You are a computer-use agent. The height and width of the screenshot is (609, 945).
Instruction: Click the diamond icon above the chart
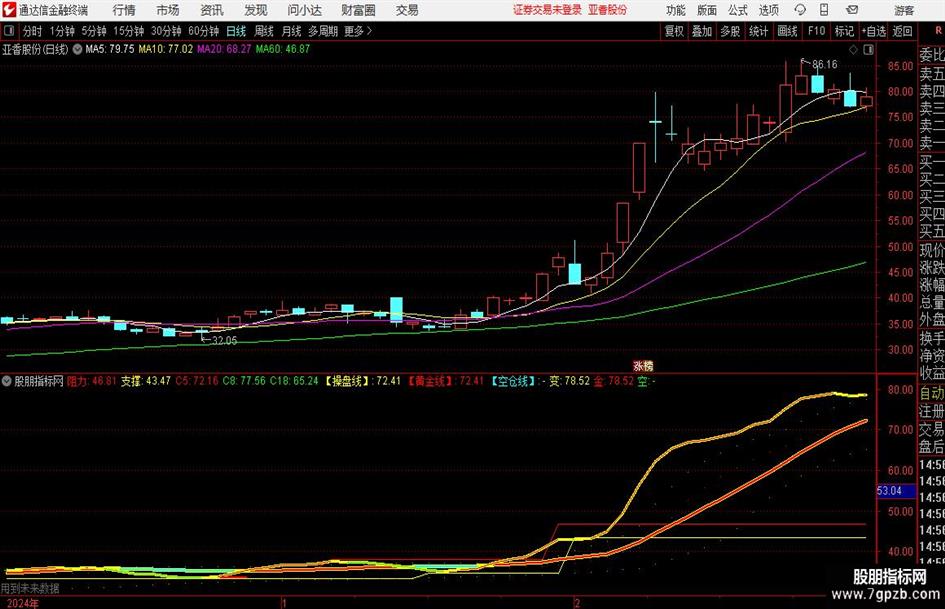coord(853,50)
